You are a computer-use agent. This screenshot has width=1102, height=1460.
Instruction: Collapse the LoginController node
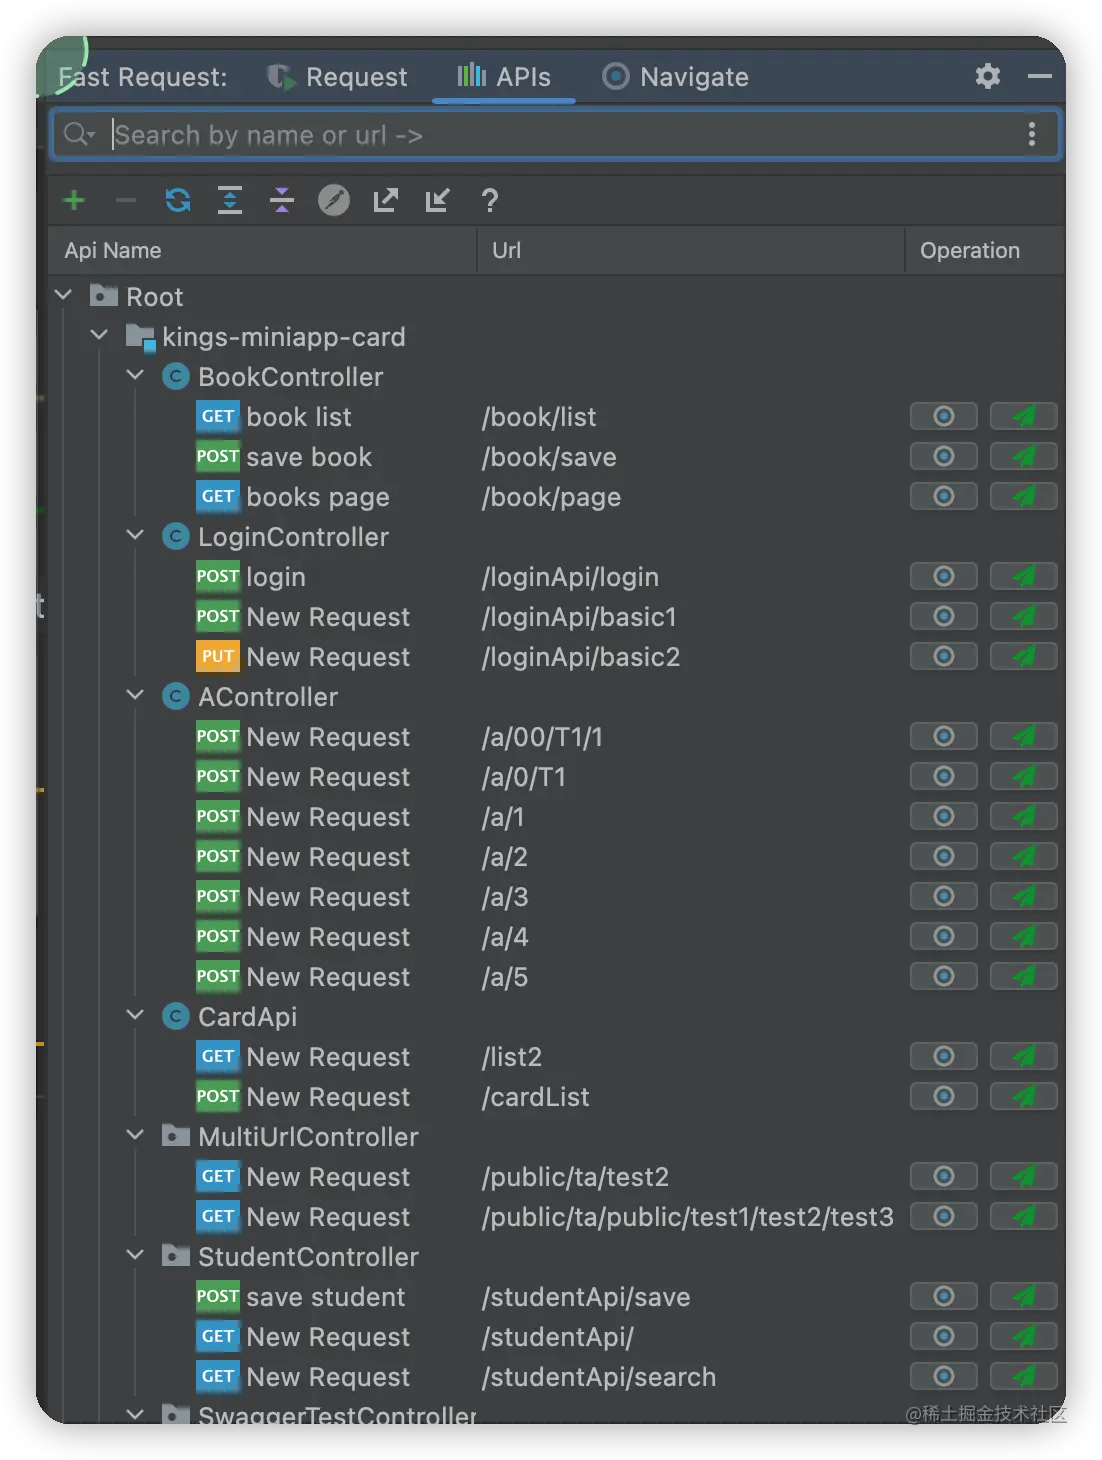135,535
